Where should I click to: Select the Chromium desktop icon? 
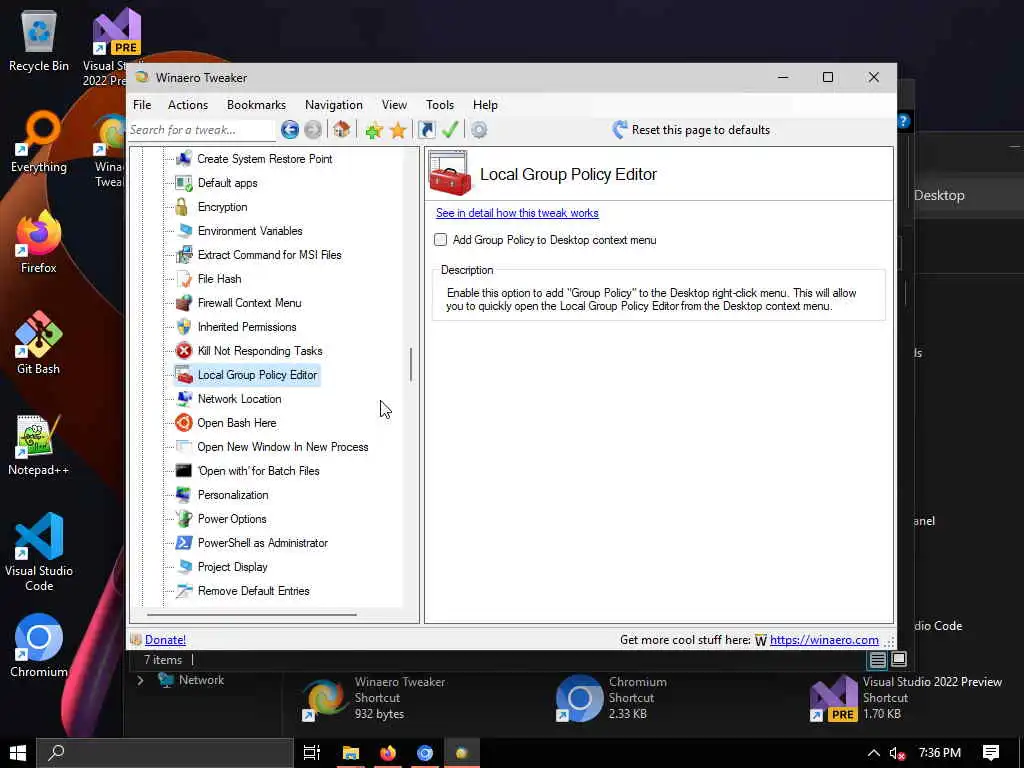pyautogui.click(x=39, y=646)
